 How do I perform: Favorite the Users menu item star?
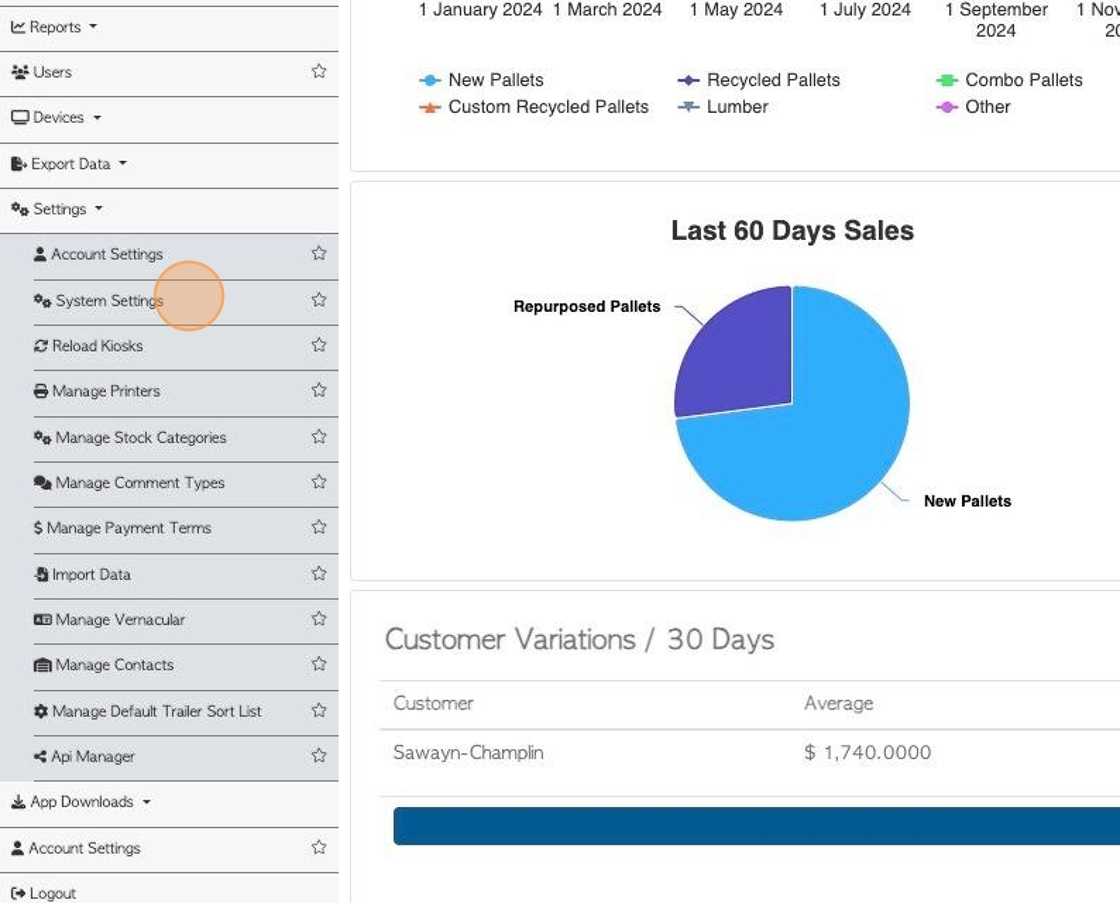319,71
